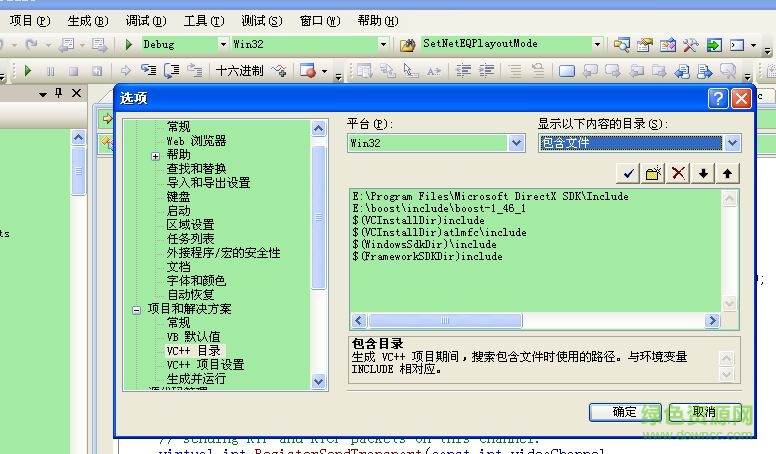776x454 pixels.
Task: Expand the 帮助 tree node
Action: coord(156,156)
